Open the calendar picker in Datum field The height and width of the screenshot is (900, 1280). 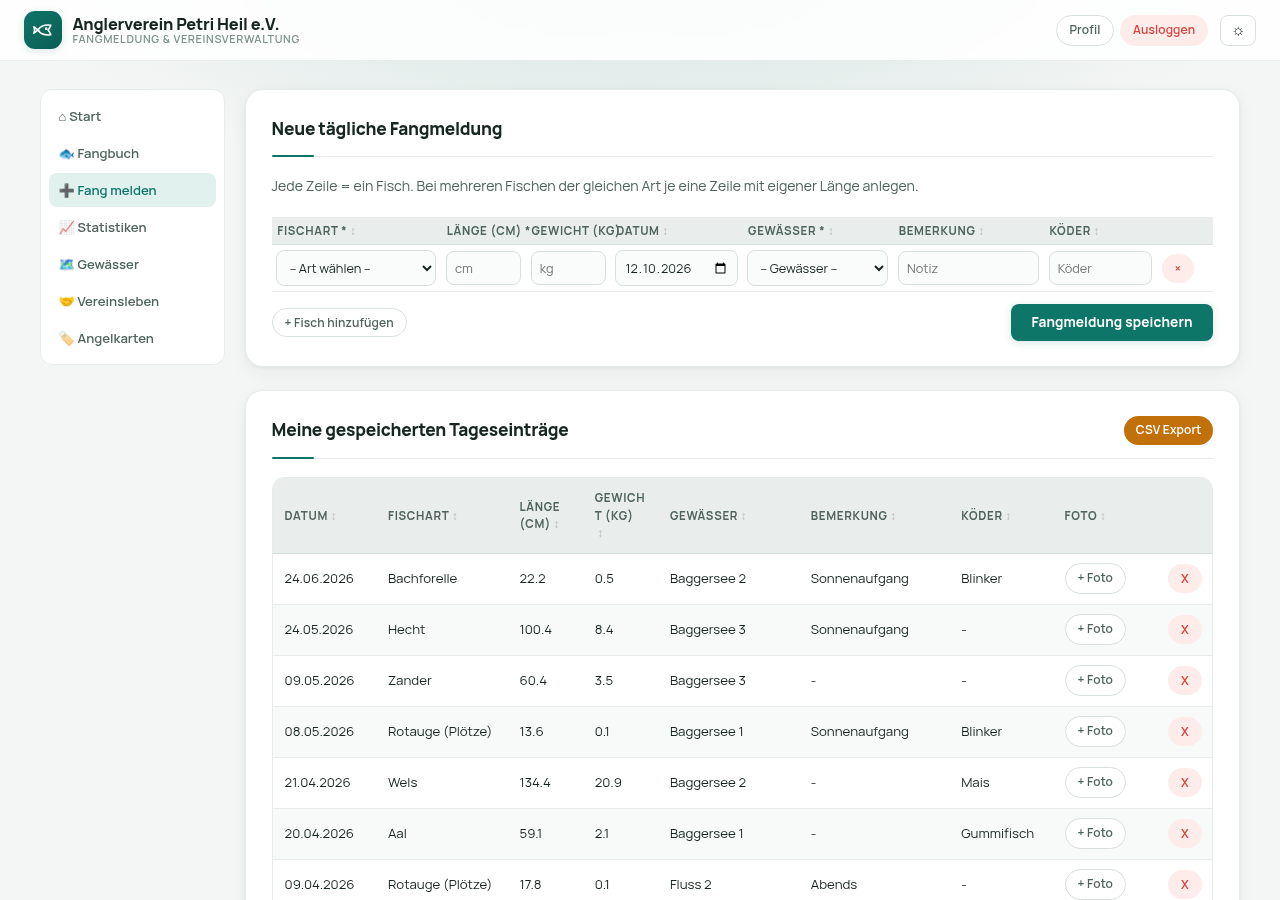tap(721, 268)
